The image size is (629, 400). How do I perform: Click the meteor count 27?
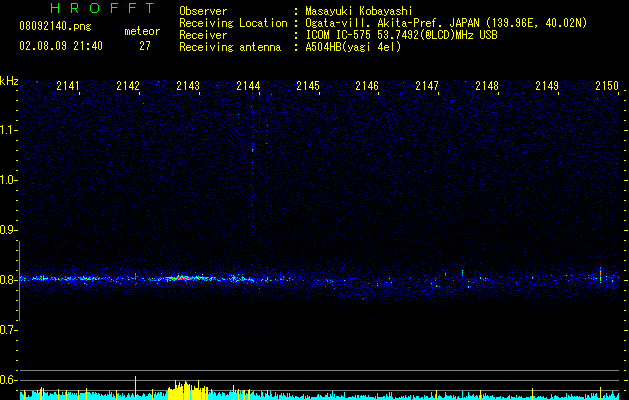click(x=145, y=46)
